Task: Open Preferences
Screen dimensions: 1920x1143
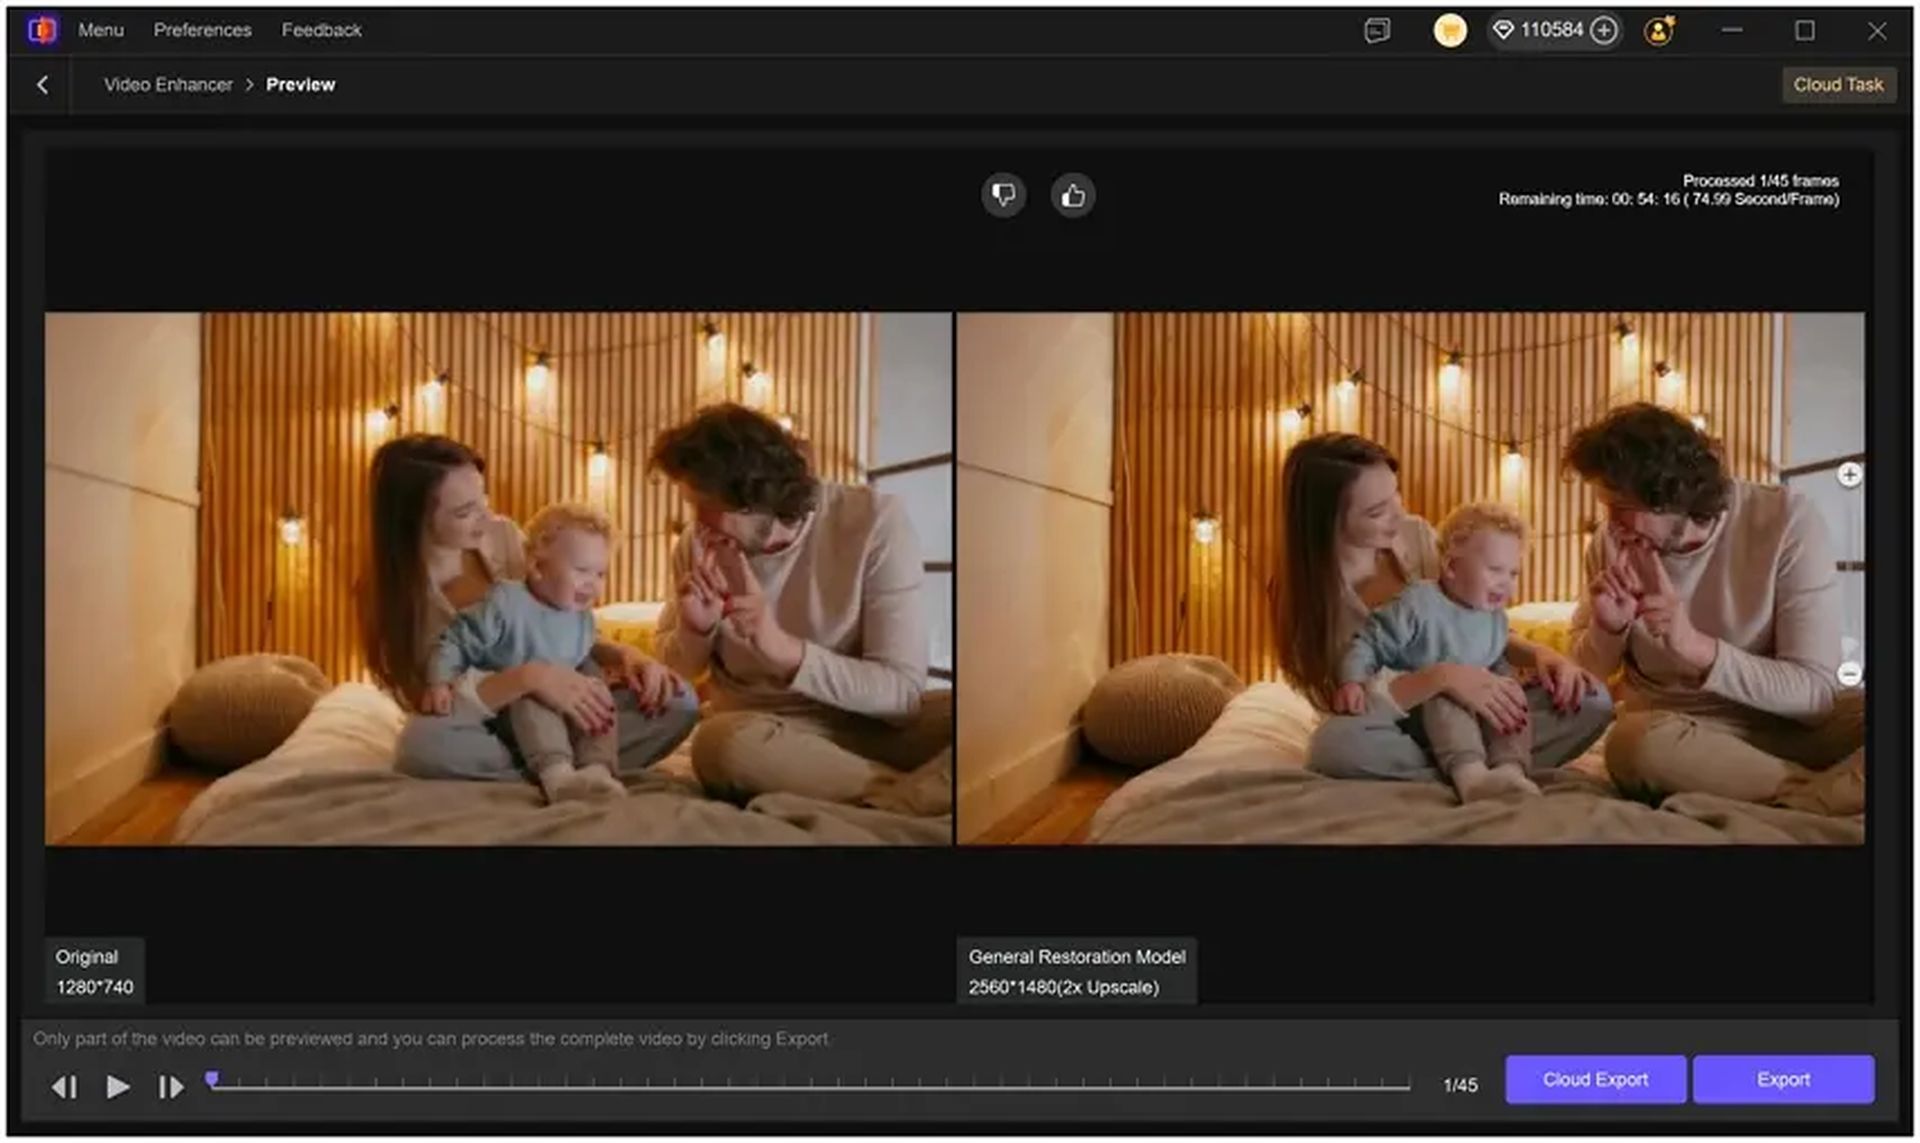Action: coord(202,30)
